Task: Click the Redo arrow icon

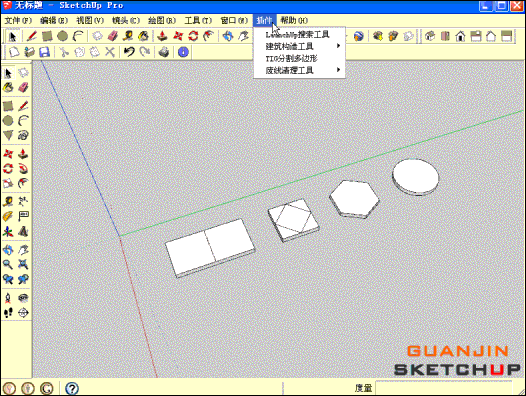Action: coord(145,52)
